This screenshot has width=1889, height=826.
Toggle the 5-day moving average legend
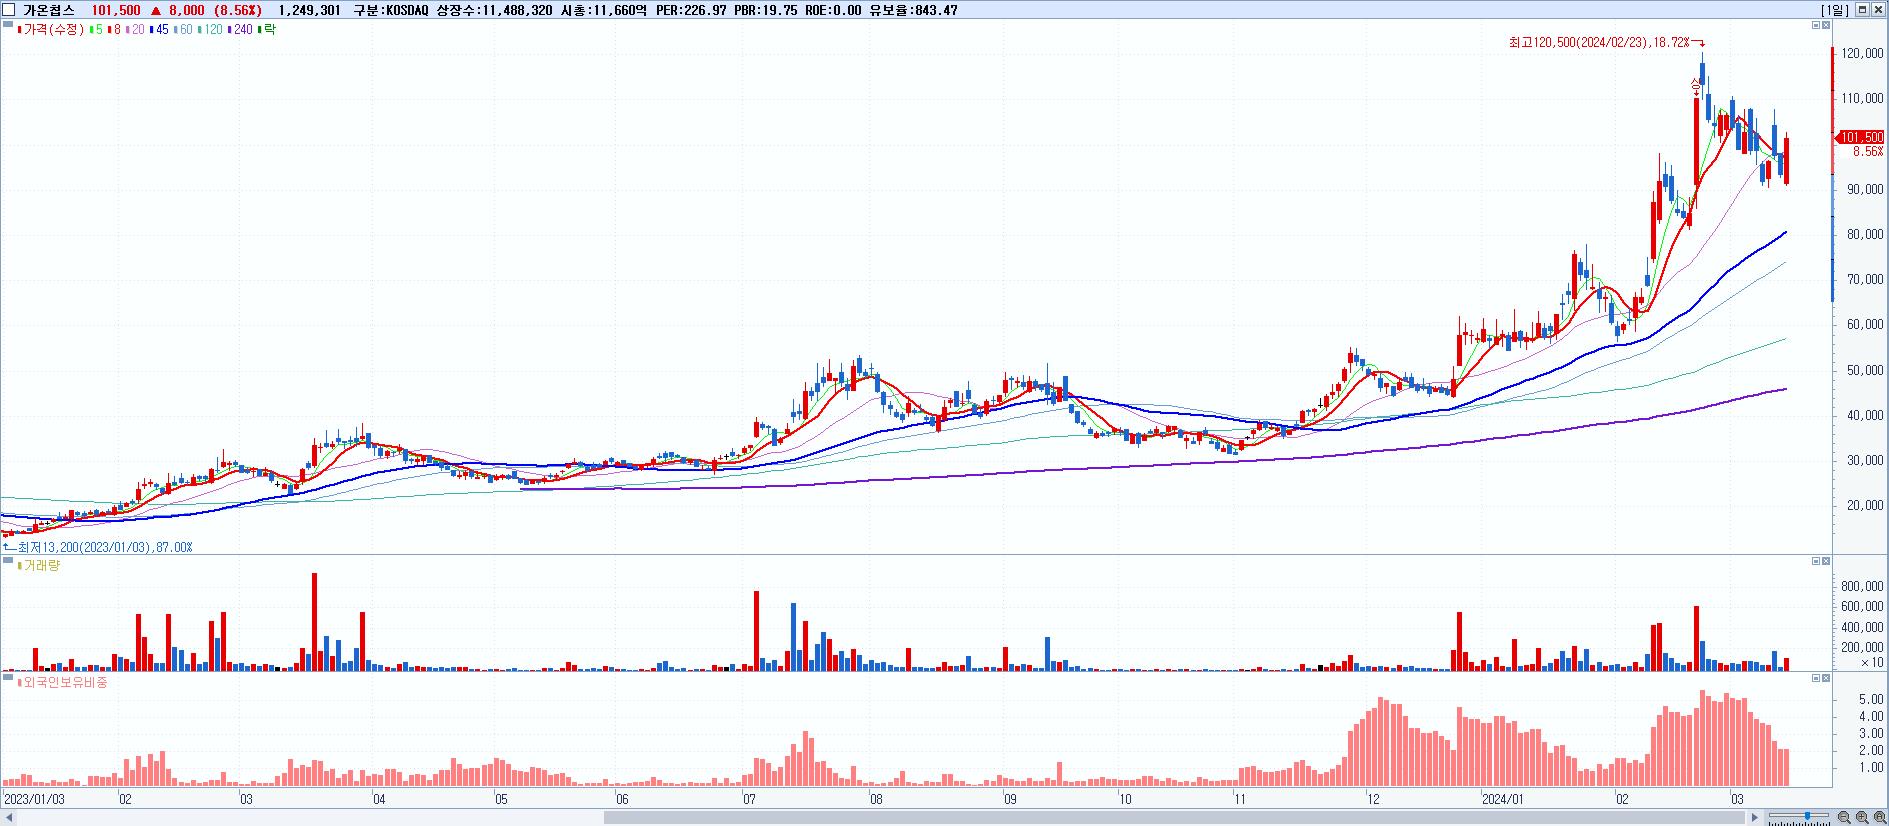tap(96, 29)
